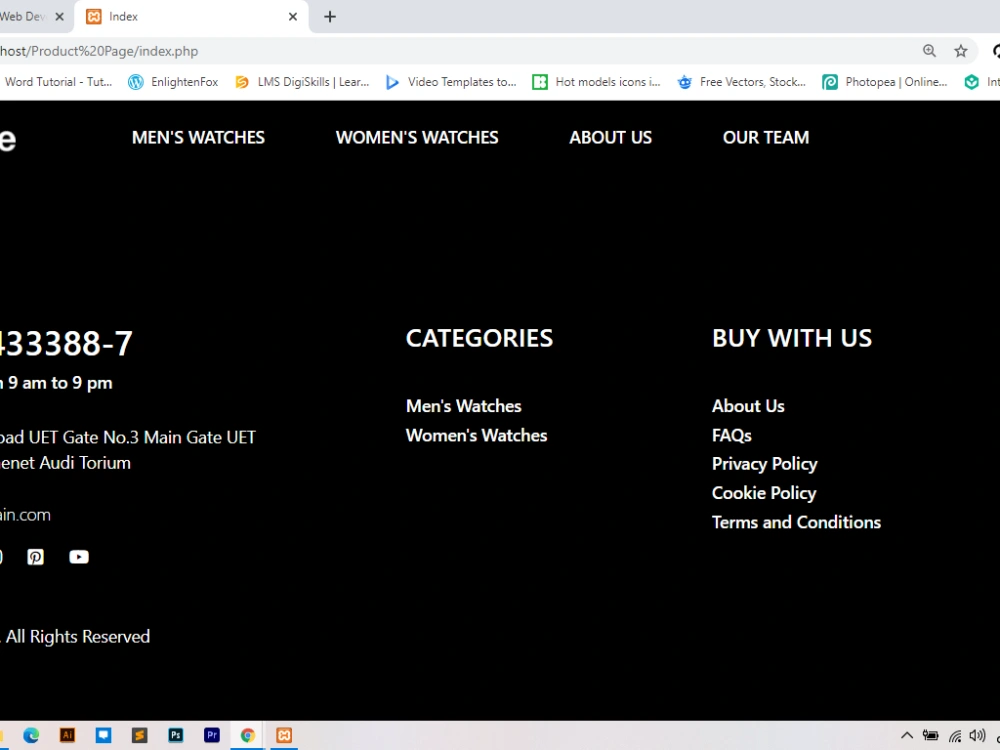Viewport: 1000px width, 750px height.
Task: Open the Word Tutorial bookmark
Action: (57, 82)
